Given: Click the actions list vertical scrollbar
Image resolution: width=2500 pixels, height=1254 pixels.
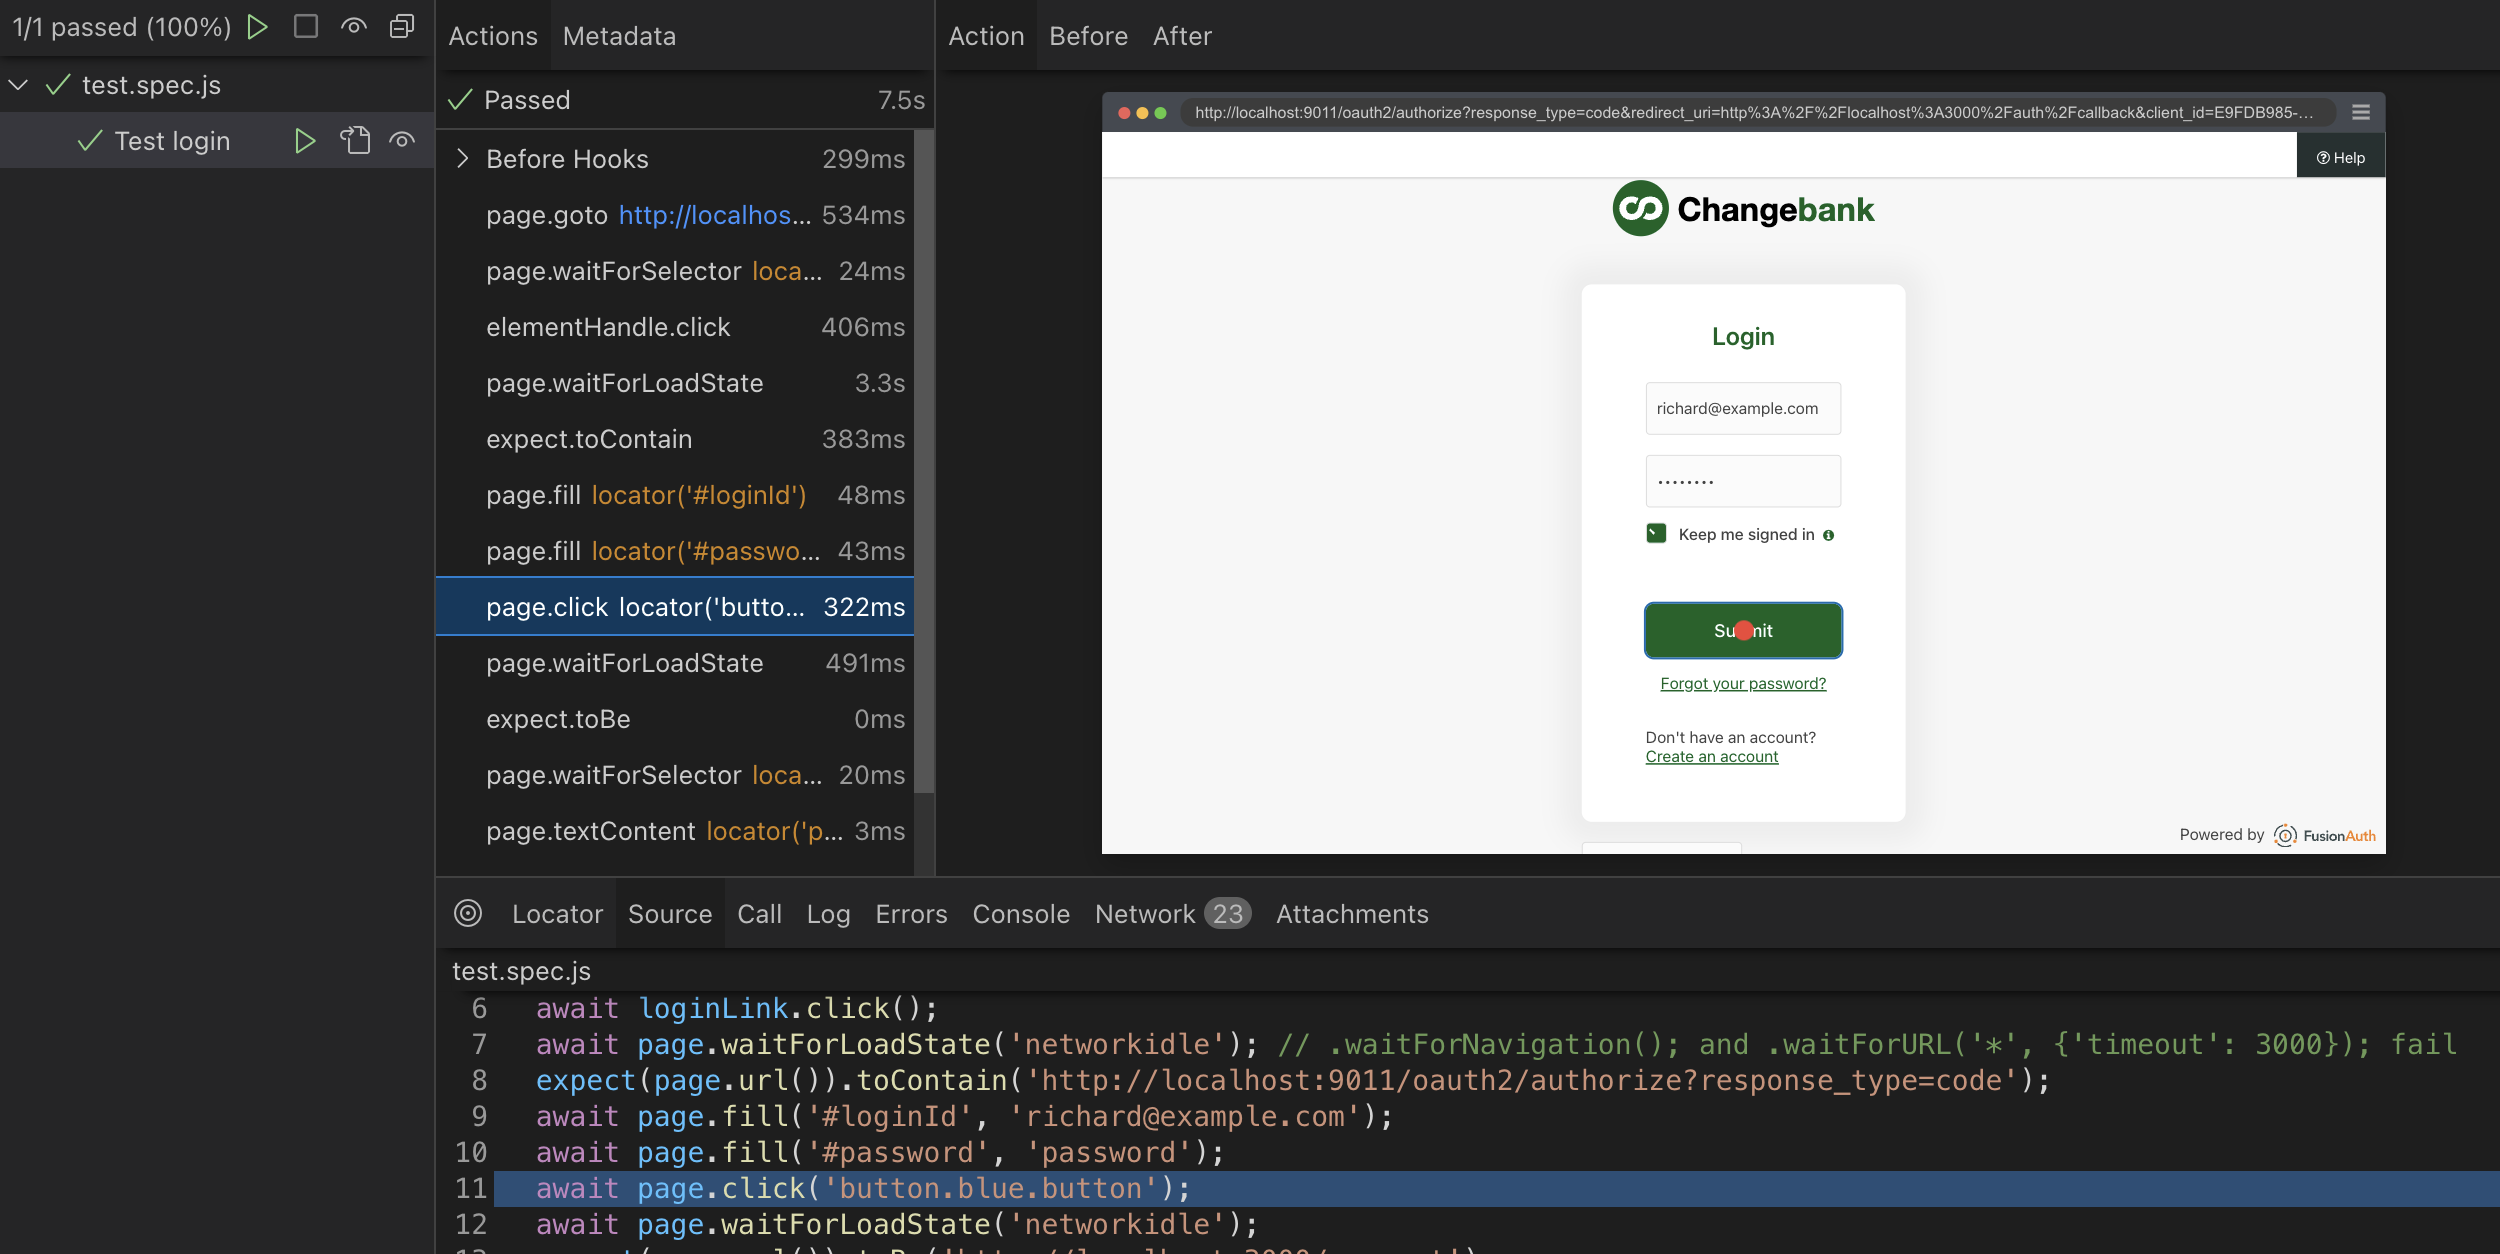Looking at the screenshot, I should tap(924, 460).
